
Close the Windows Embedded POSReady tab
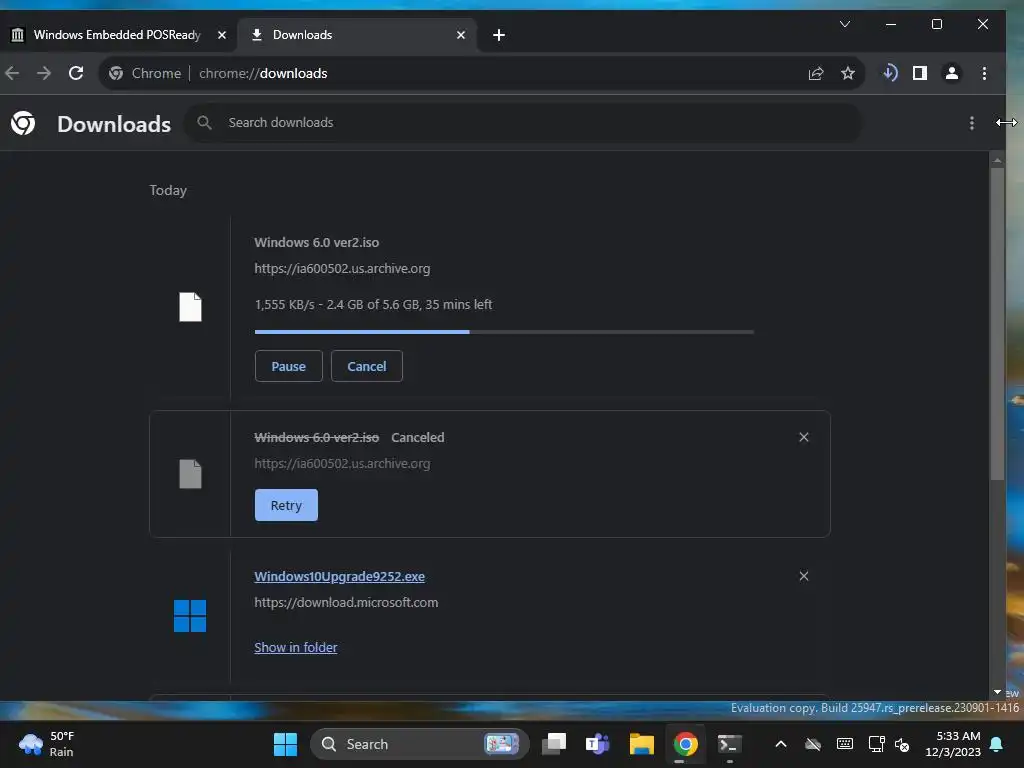click(222, 35)
